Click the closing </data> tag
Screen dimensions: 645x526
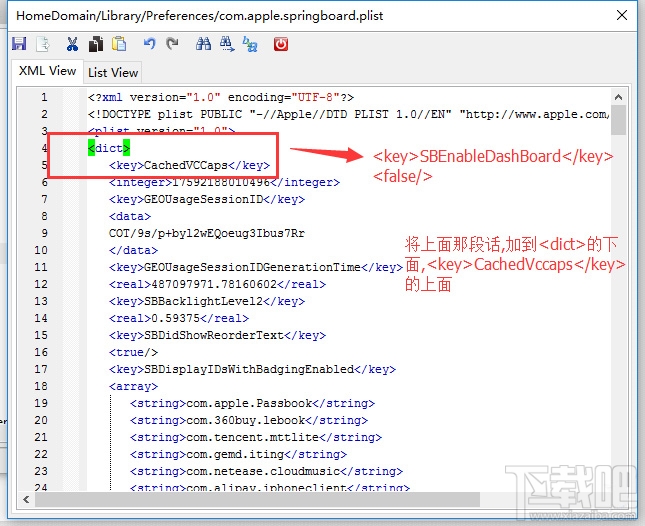pos(133,250)
